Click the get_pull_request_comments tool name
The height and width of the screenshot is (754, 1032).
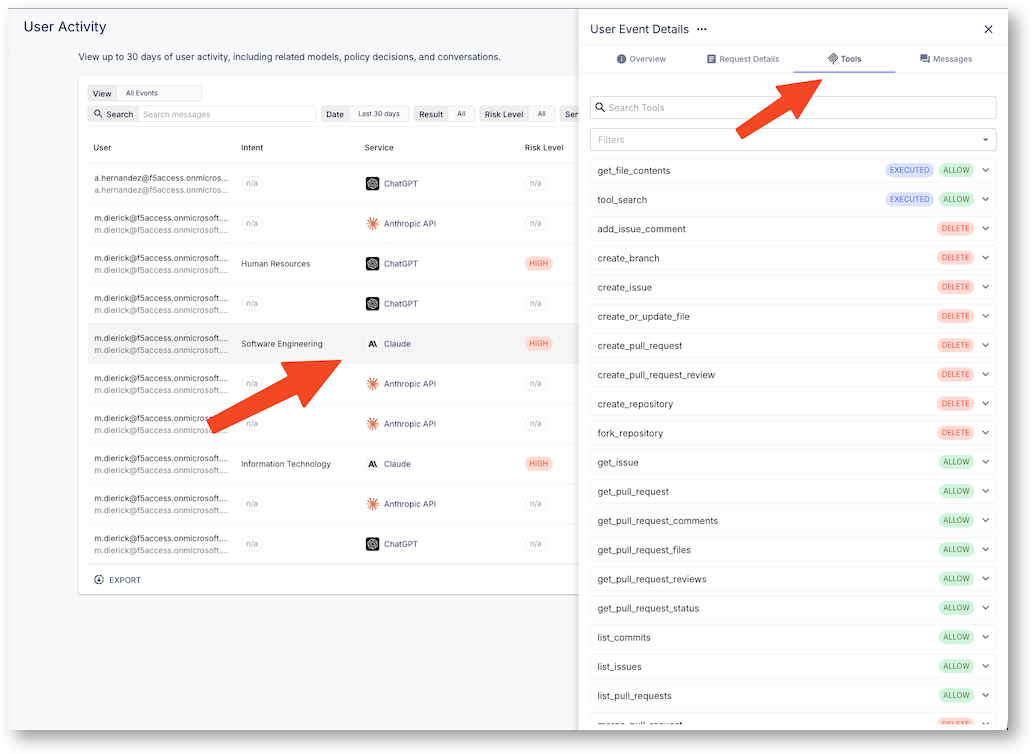pyautogui.click(x=658, y=520)
